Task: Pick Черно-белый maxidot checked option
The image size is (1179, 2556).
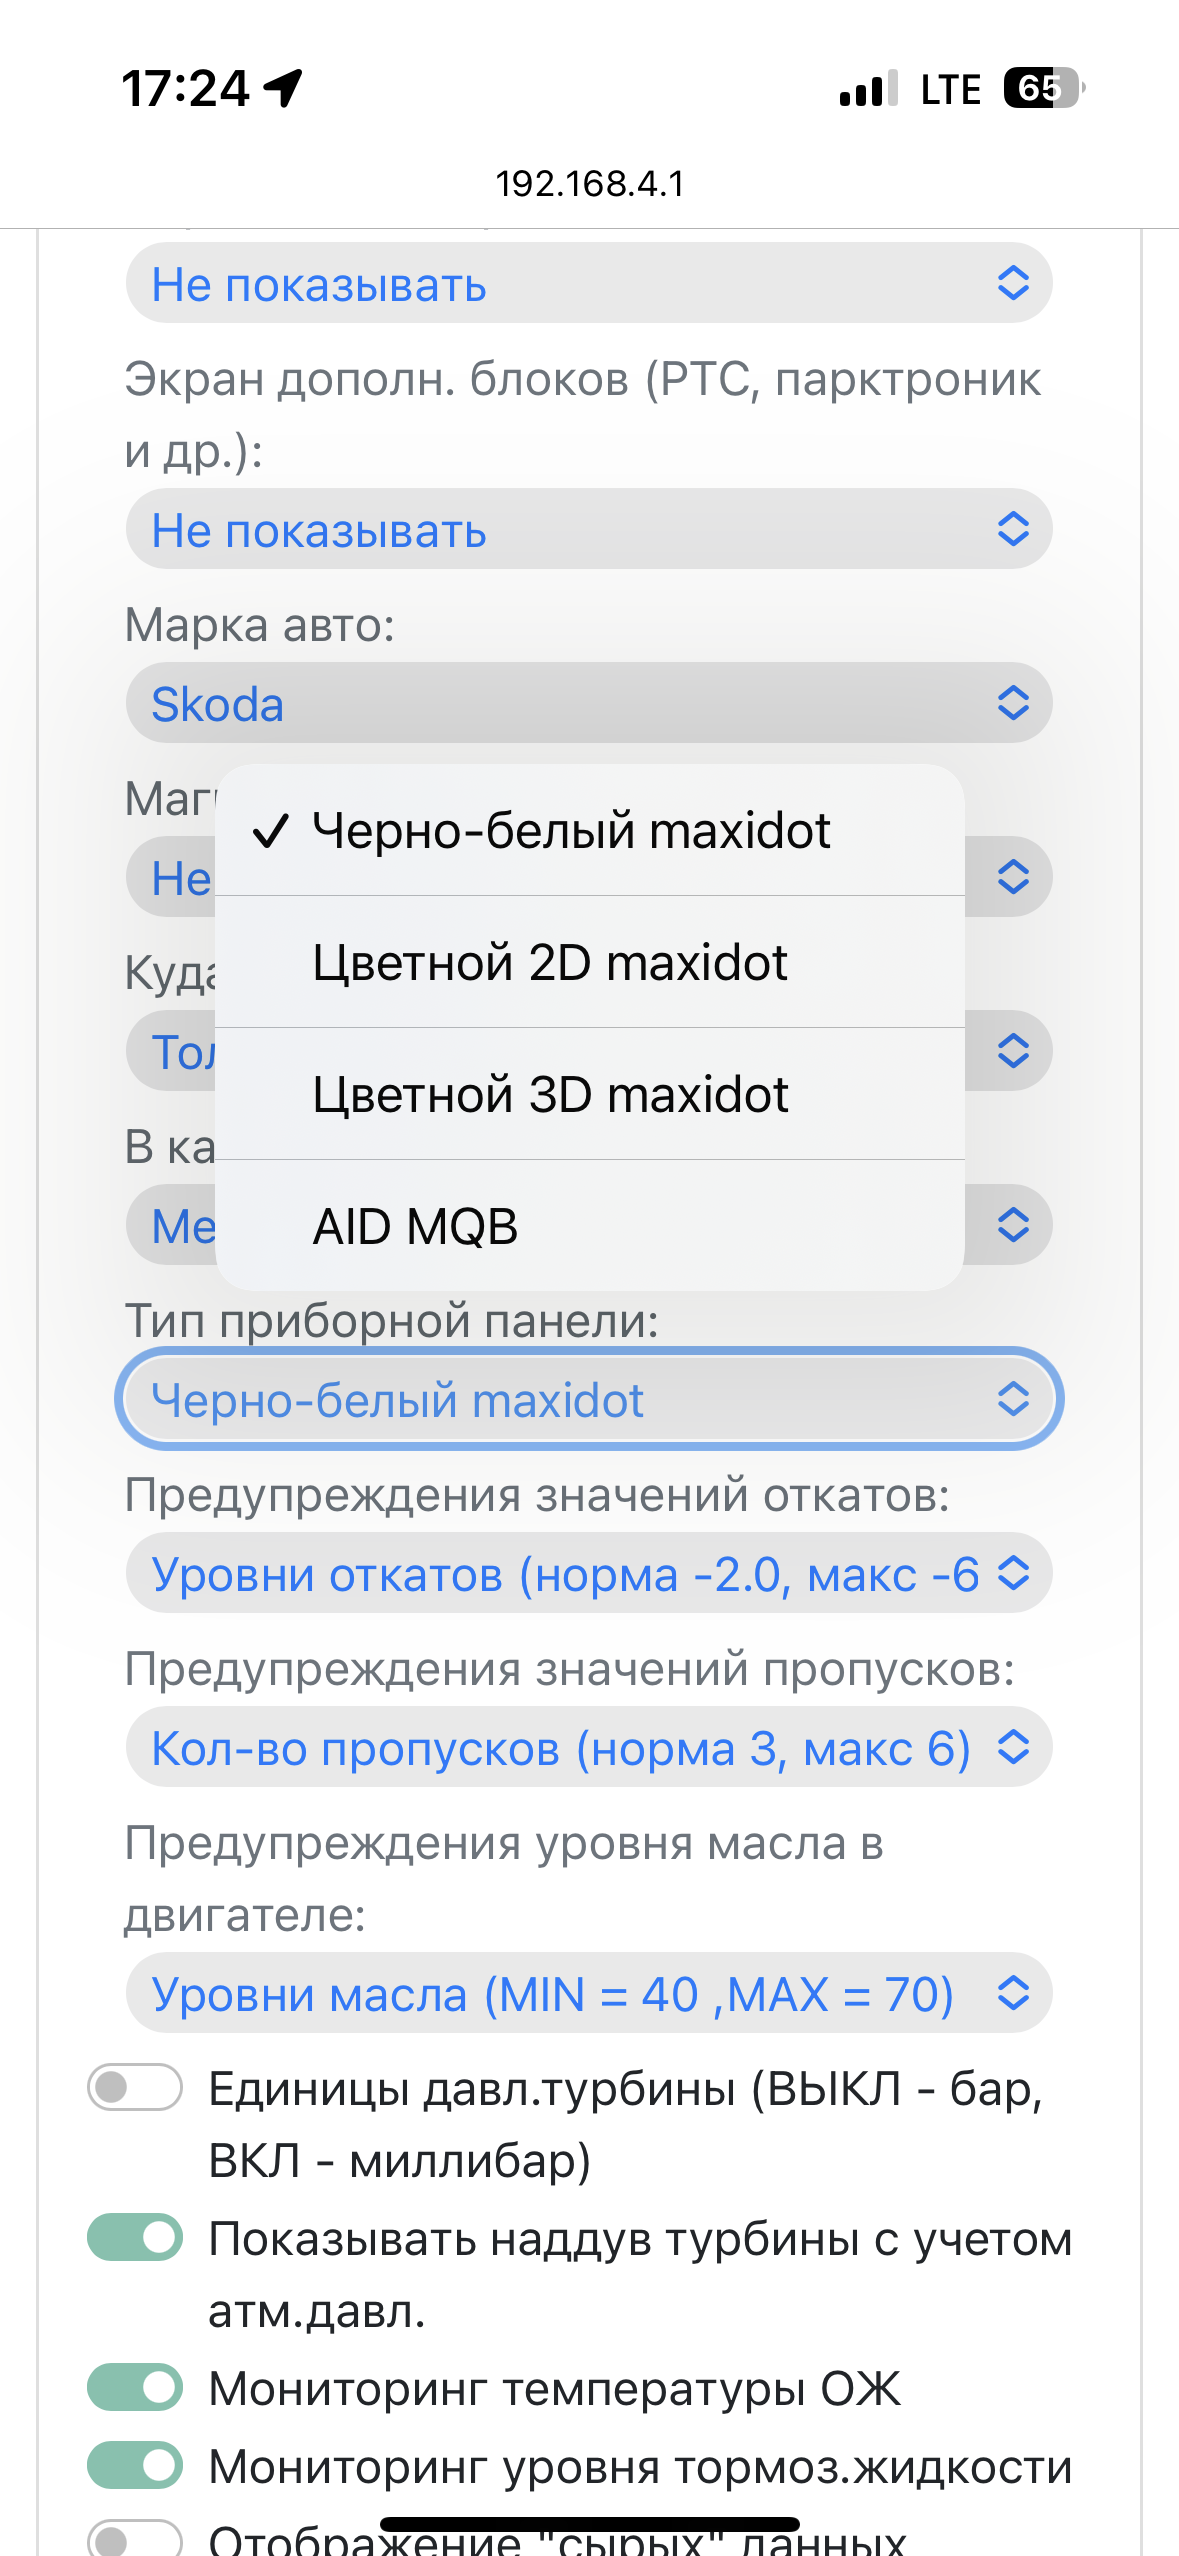Action: click(589, 830)
